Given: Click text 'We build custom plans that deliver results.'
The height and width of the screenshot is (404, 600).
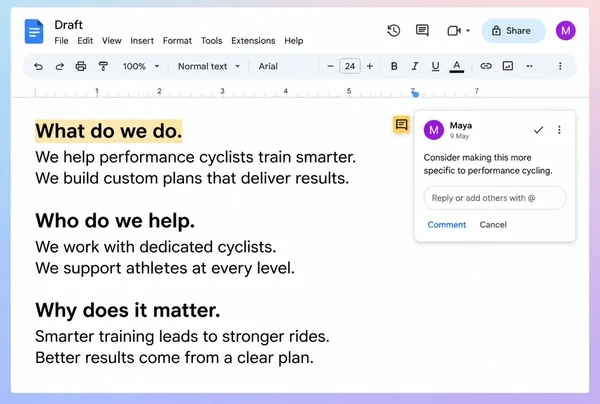Looking at the screenshot, I should [192, 178].
